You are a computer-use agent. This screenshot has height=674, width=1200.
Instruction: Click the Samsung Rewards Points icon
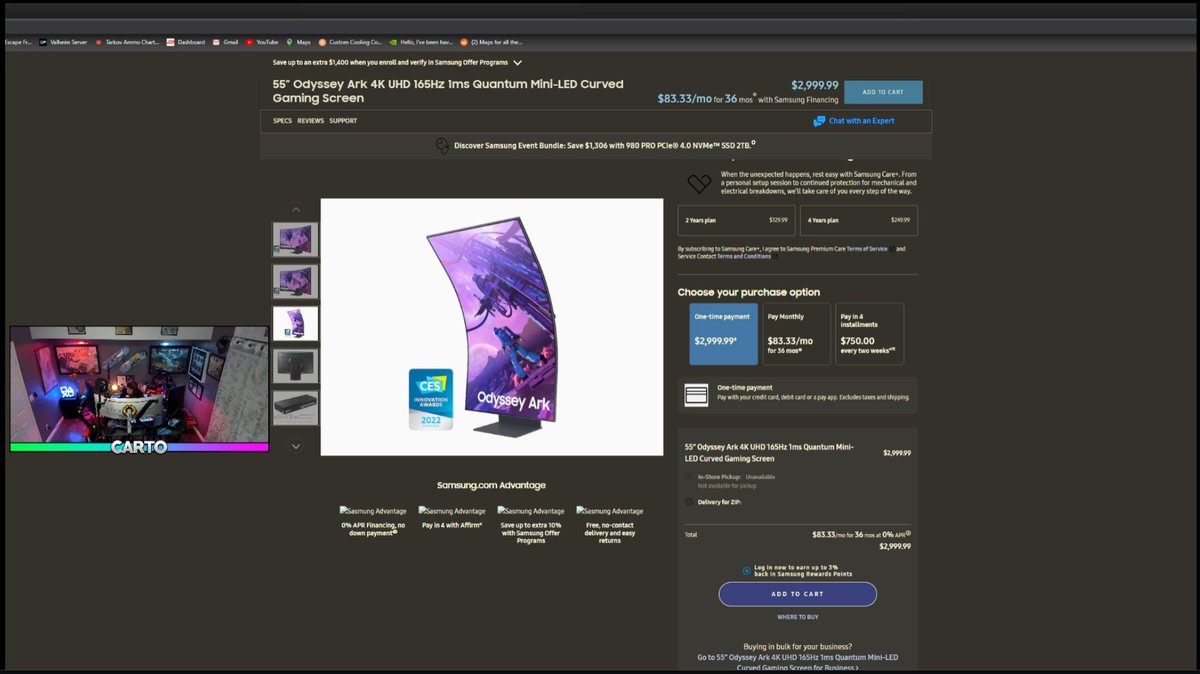tap(747, 571)
